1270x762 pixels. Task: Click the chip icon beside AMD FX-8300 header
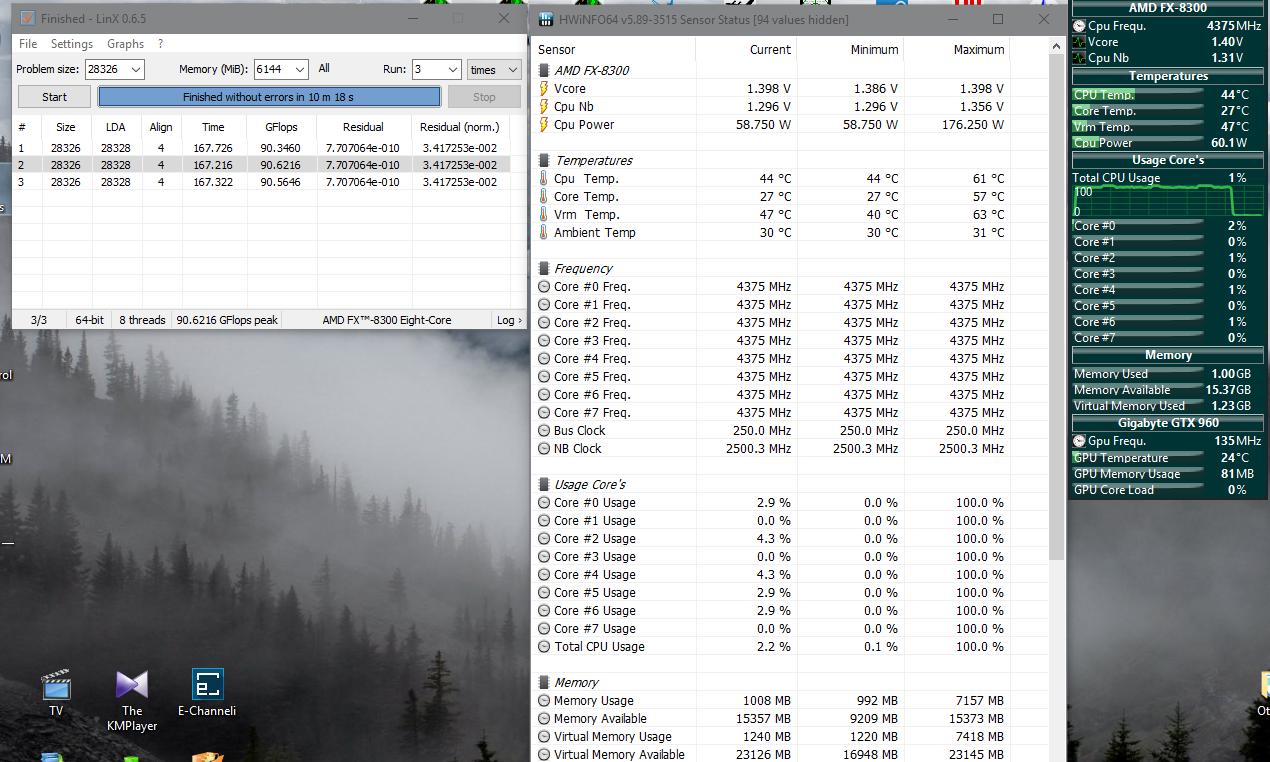[544, 71]
